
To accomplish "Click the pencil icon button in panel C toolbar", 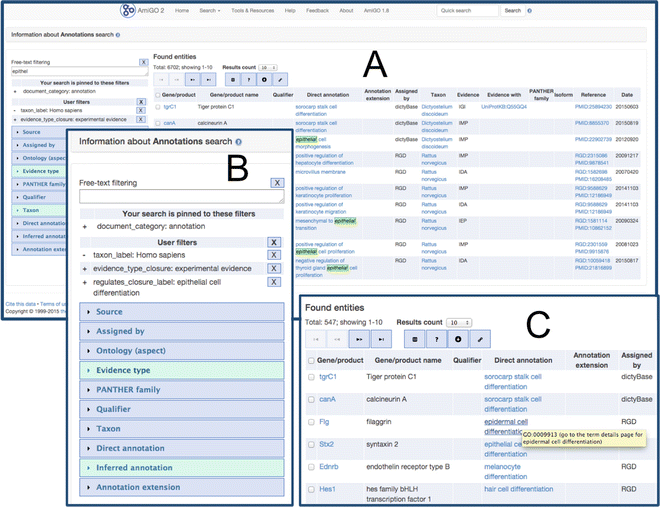I will pyautogui.click(x=480, y=339).
